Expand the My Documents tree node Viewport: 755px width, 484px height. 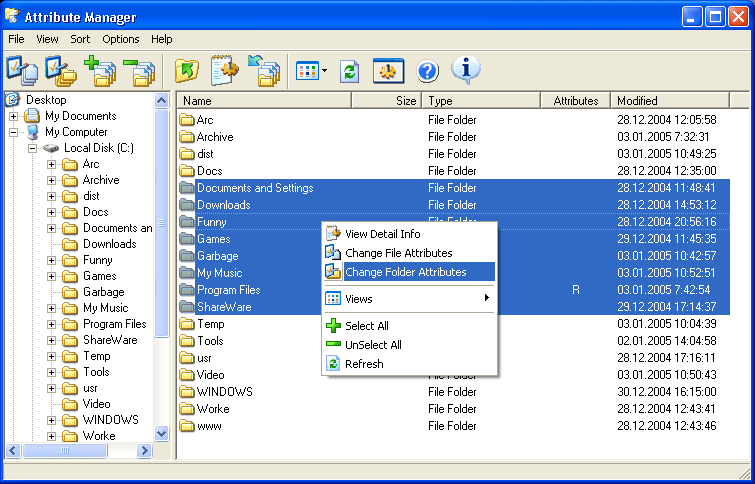coord(14,116)
